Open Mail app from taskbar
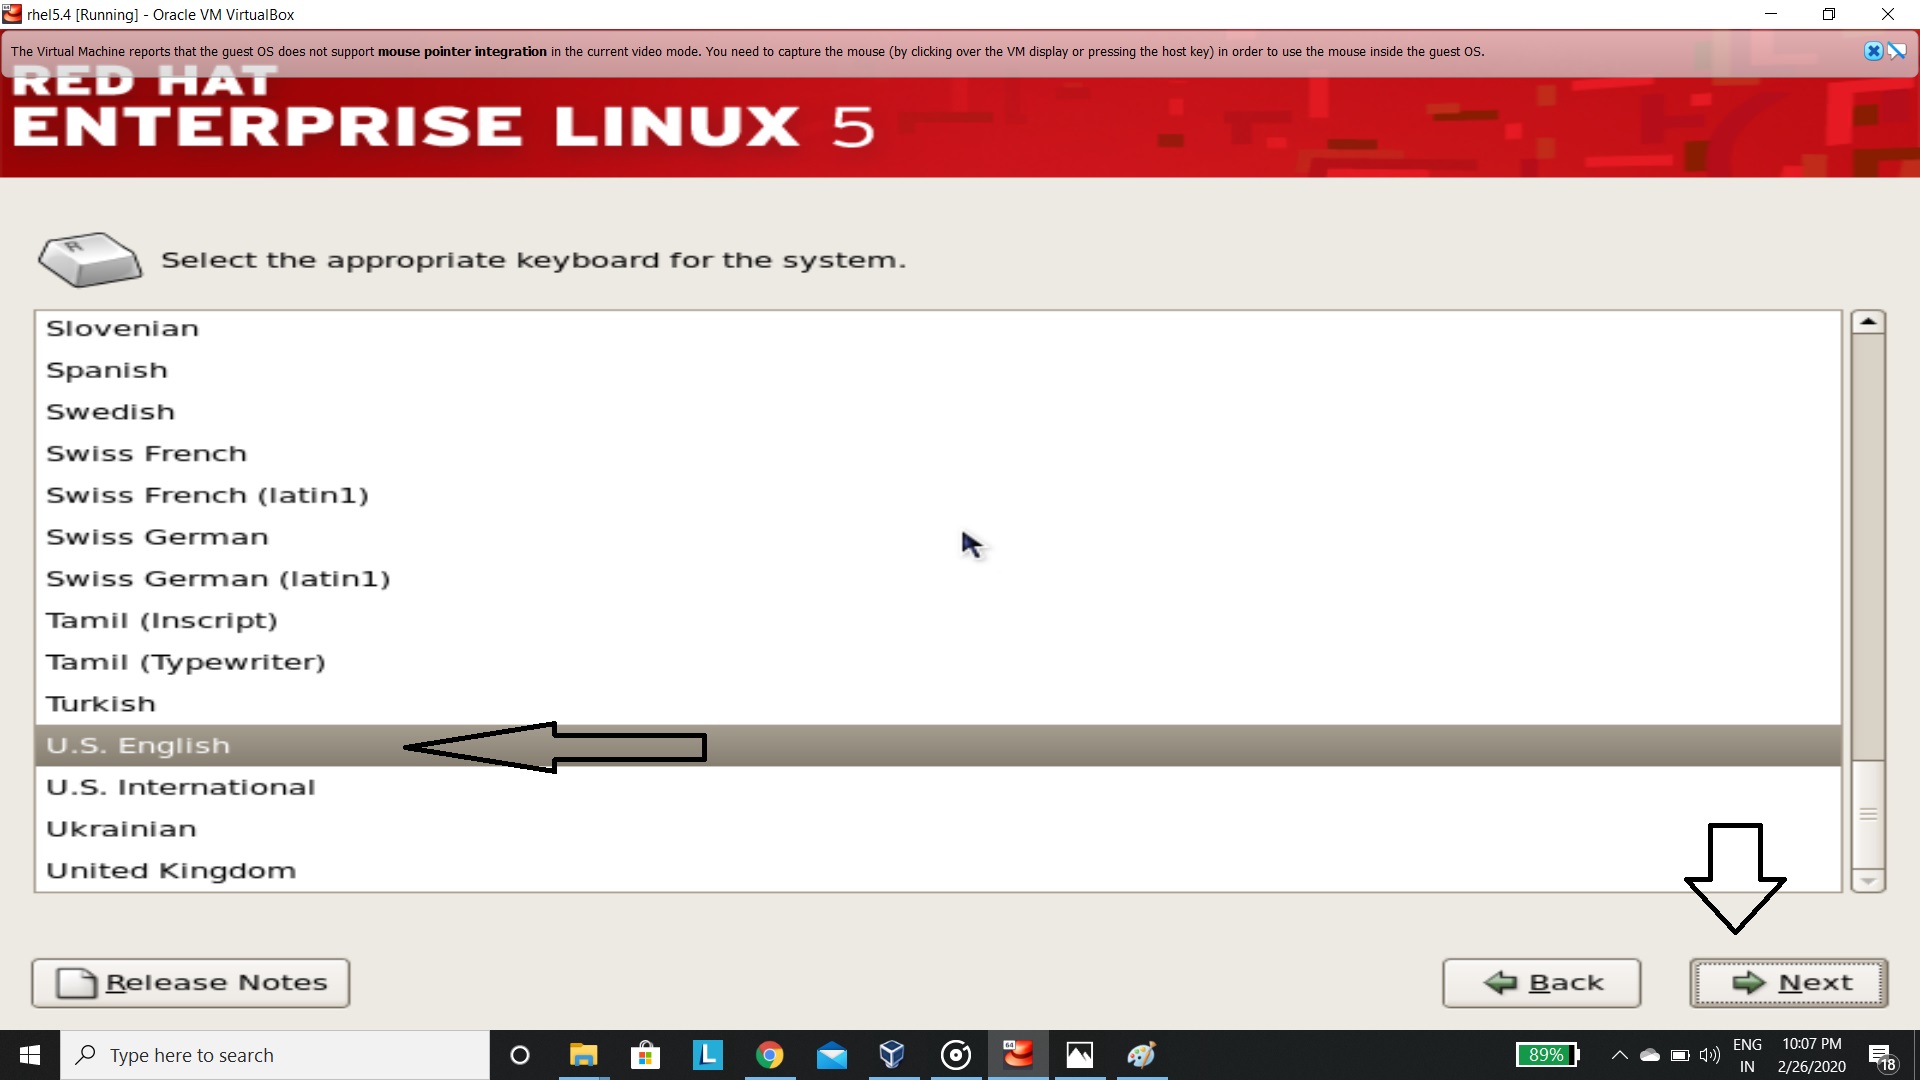Viewport: 1920px width, 1080px height. pos(831,1055)
